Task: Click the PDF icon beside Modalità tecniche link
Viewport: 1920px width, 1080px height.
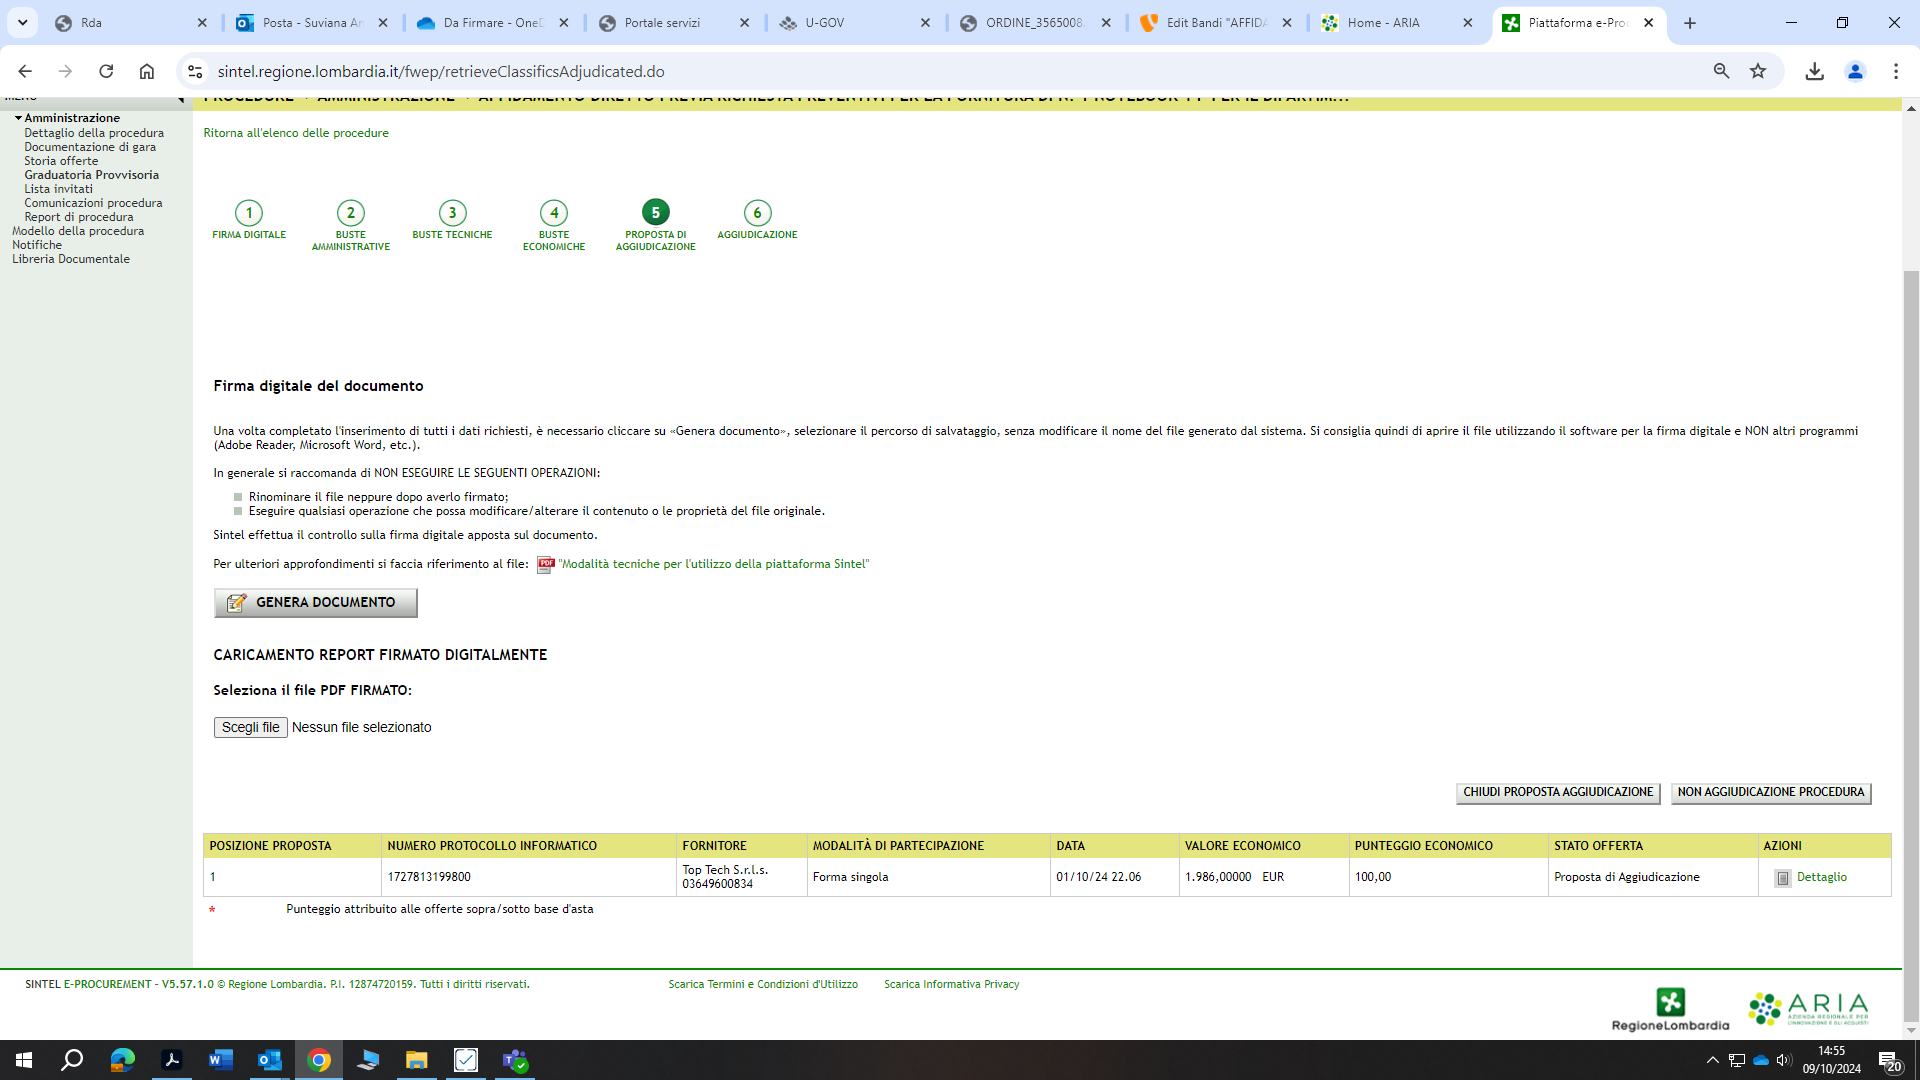Action: pos(545,564)
